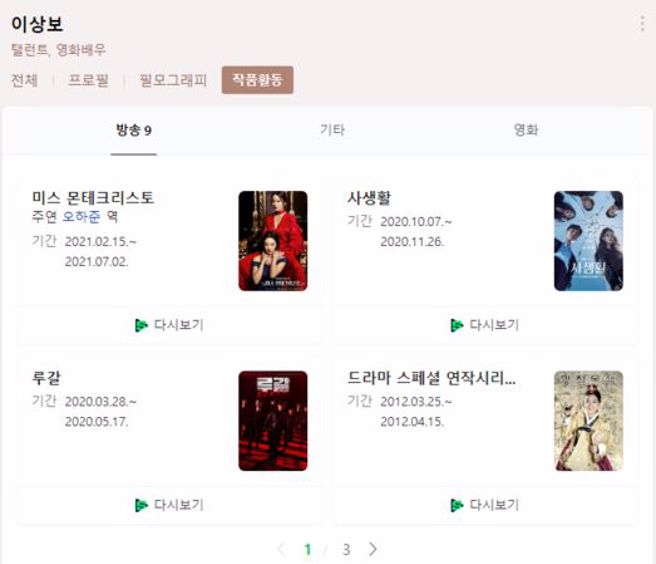Open the 루갈 poster thumbnail
Viewport: 656px width, 564px height.
coord(273,421)
